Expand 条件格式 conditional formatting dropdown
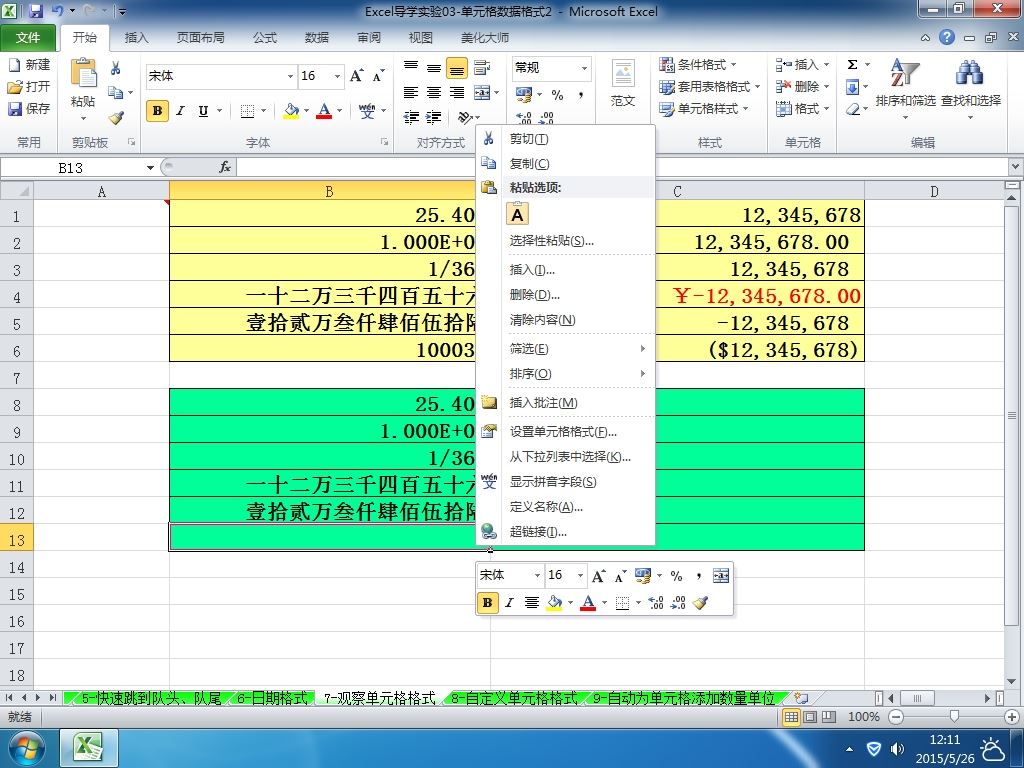 pos(733,65)
